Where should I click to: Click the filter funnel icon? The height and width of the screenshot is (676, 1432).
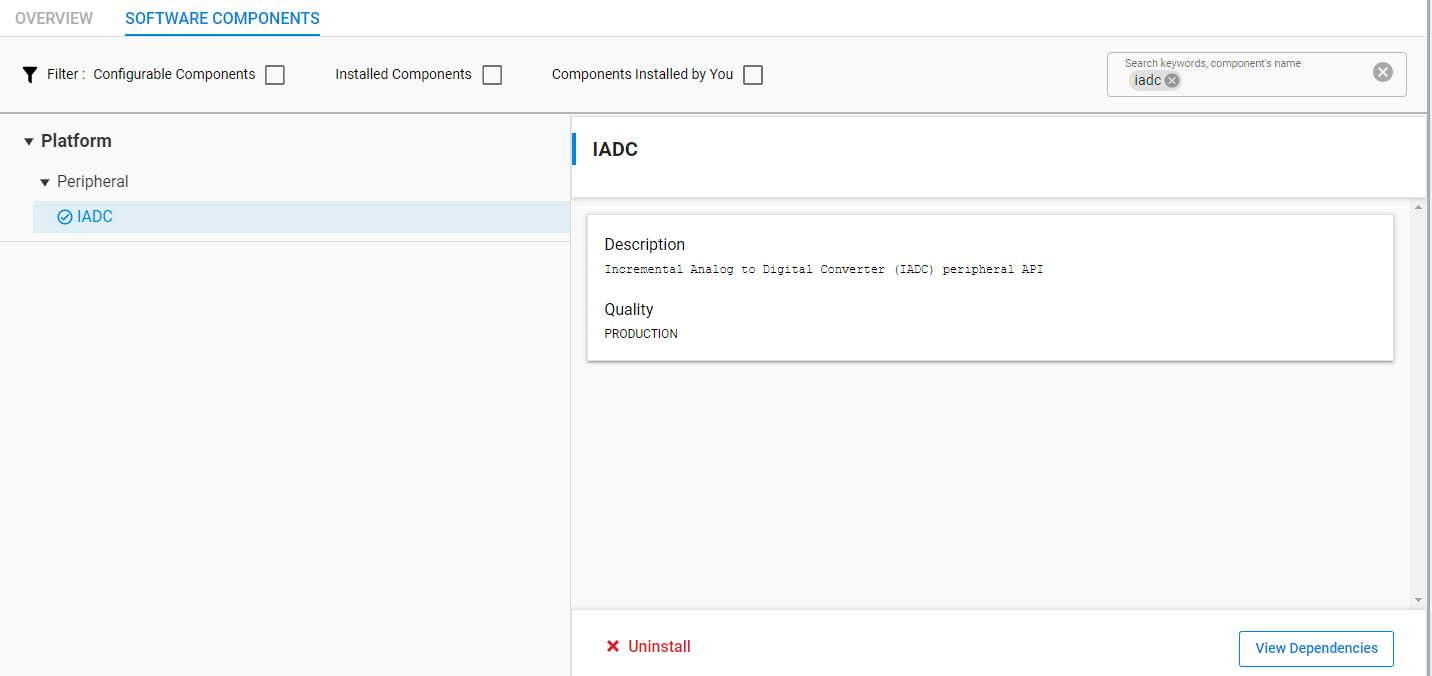point(29,74)
